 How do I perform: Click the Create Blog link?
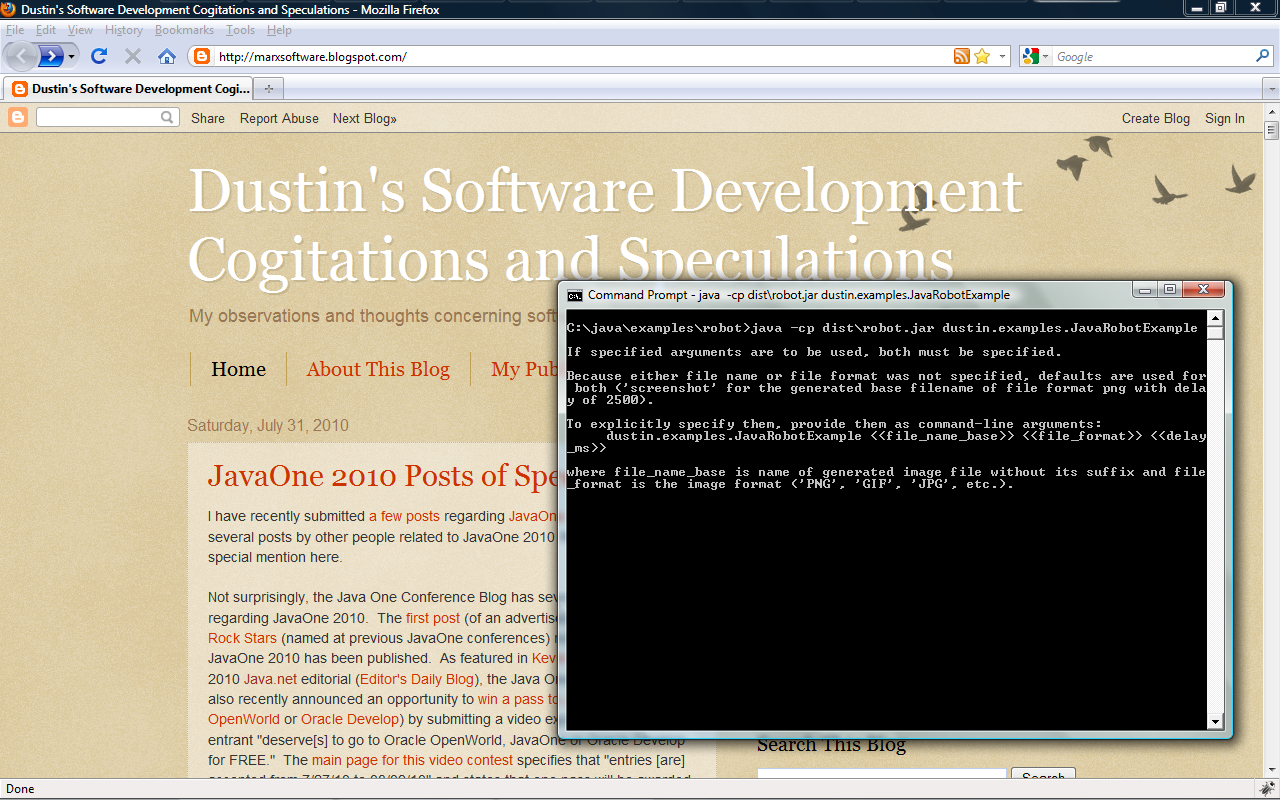click(1156, 118)
